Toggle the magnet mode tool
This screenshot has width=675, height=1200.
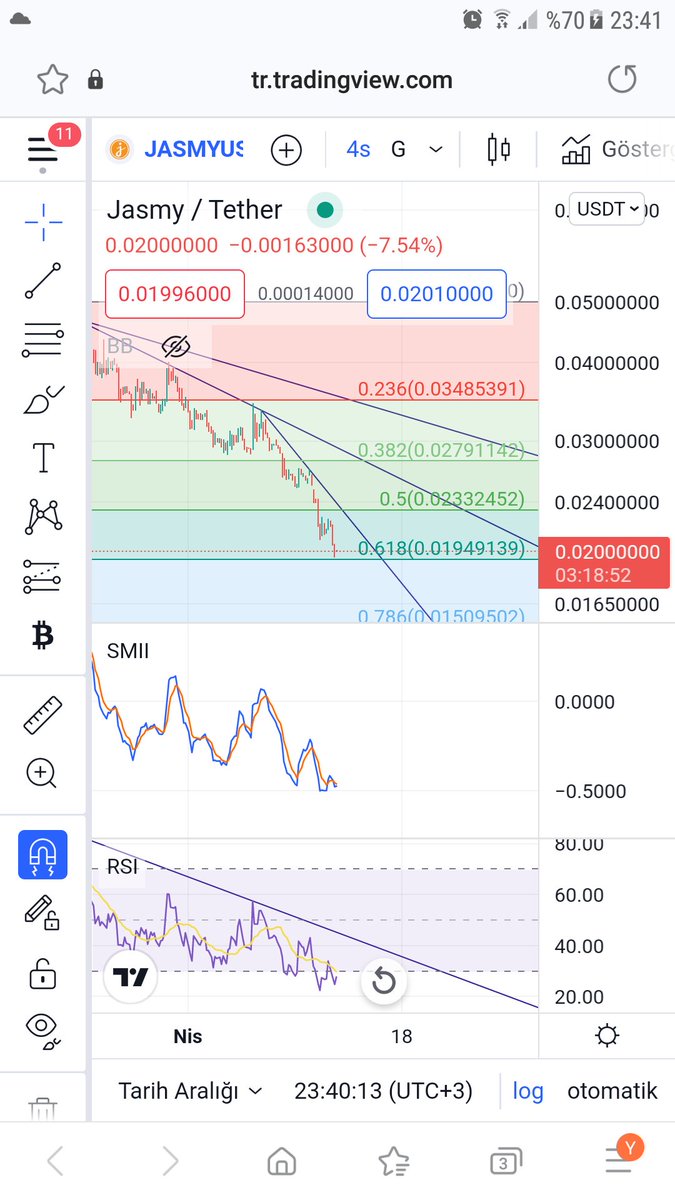coord(43,855)
